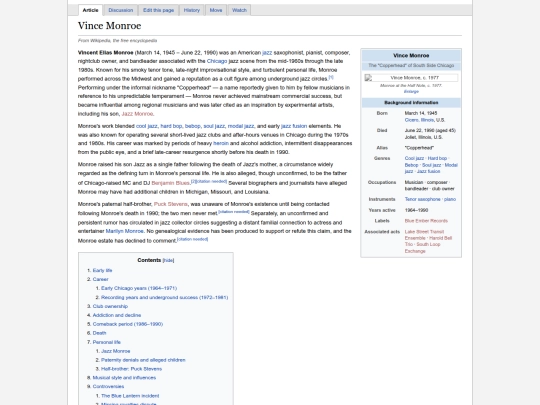Jump to the Personal life section
Screen dimensions: 540x405
pyautogui.click(x=106, y=342)
